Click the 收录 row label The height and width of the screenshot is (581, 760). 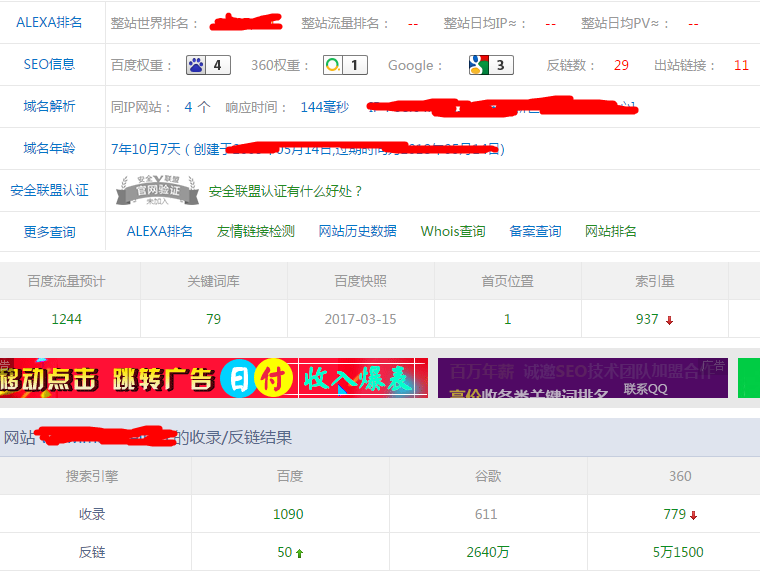pyautogui.click(x=92, y=514)
